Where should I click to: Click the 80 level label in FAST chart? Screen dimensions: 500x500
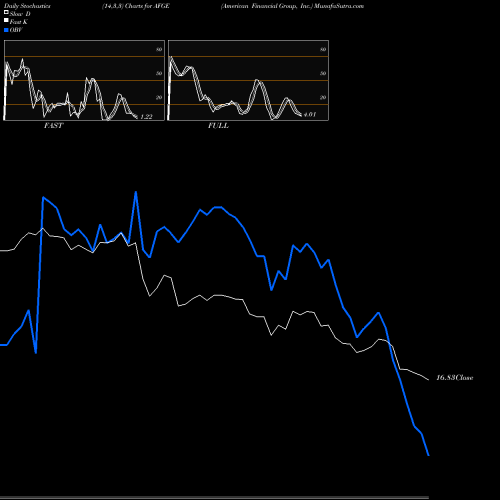(x=159, y=49)
